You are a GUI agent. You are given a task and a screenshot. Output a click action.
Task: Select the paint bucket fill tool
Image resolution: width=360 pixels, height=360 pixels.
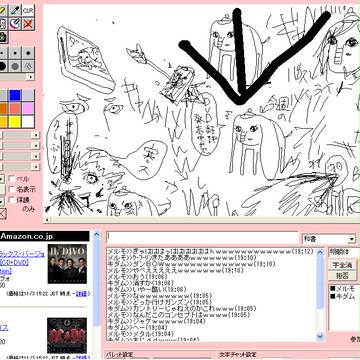coord(15,24)
